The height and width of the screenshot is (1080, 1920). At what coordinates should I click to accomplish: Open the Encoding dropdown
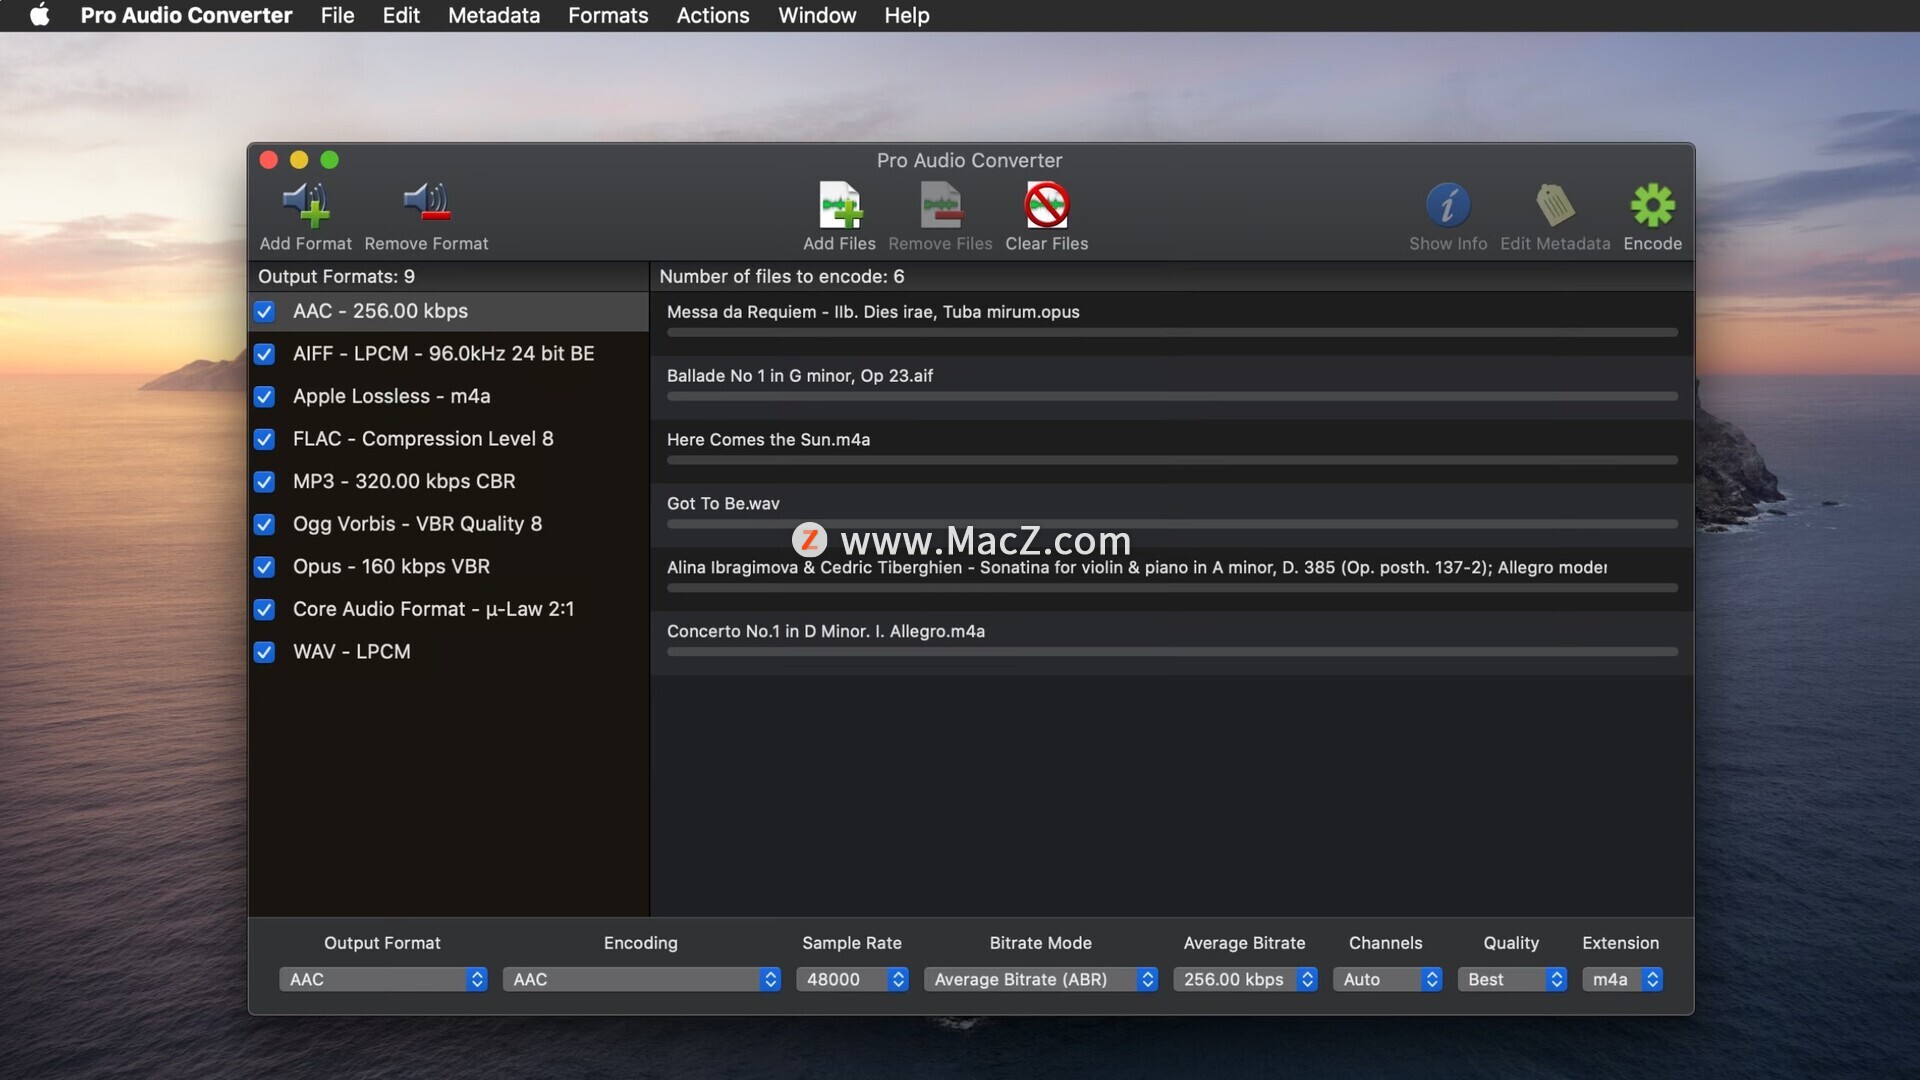click(641, 979)
